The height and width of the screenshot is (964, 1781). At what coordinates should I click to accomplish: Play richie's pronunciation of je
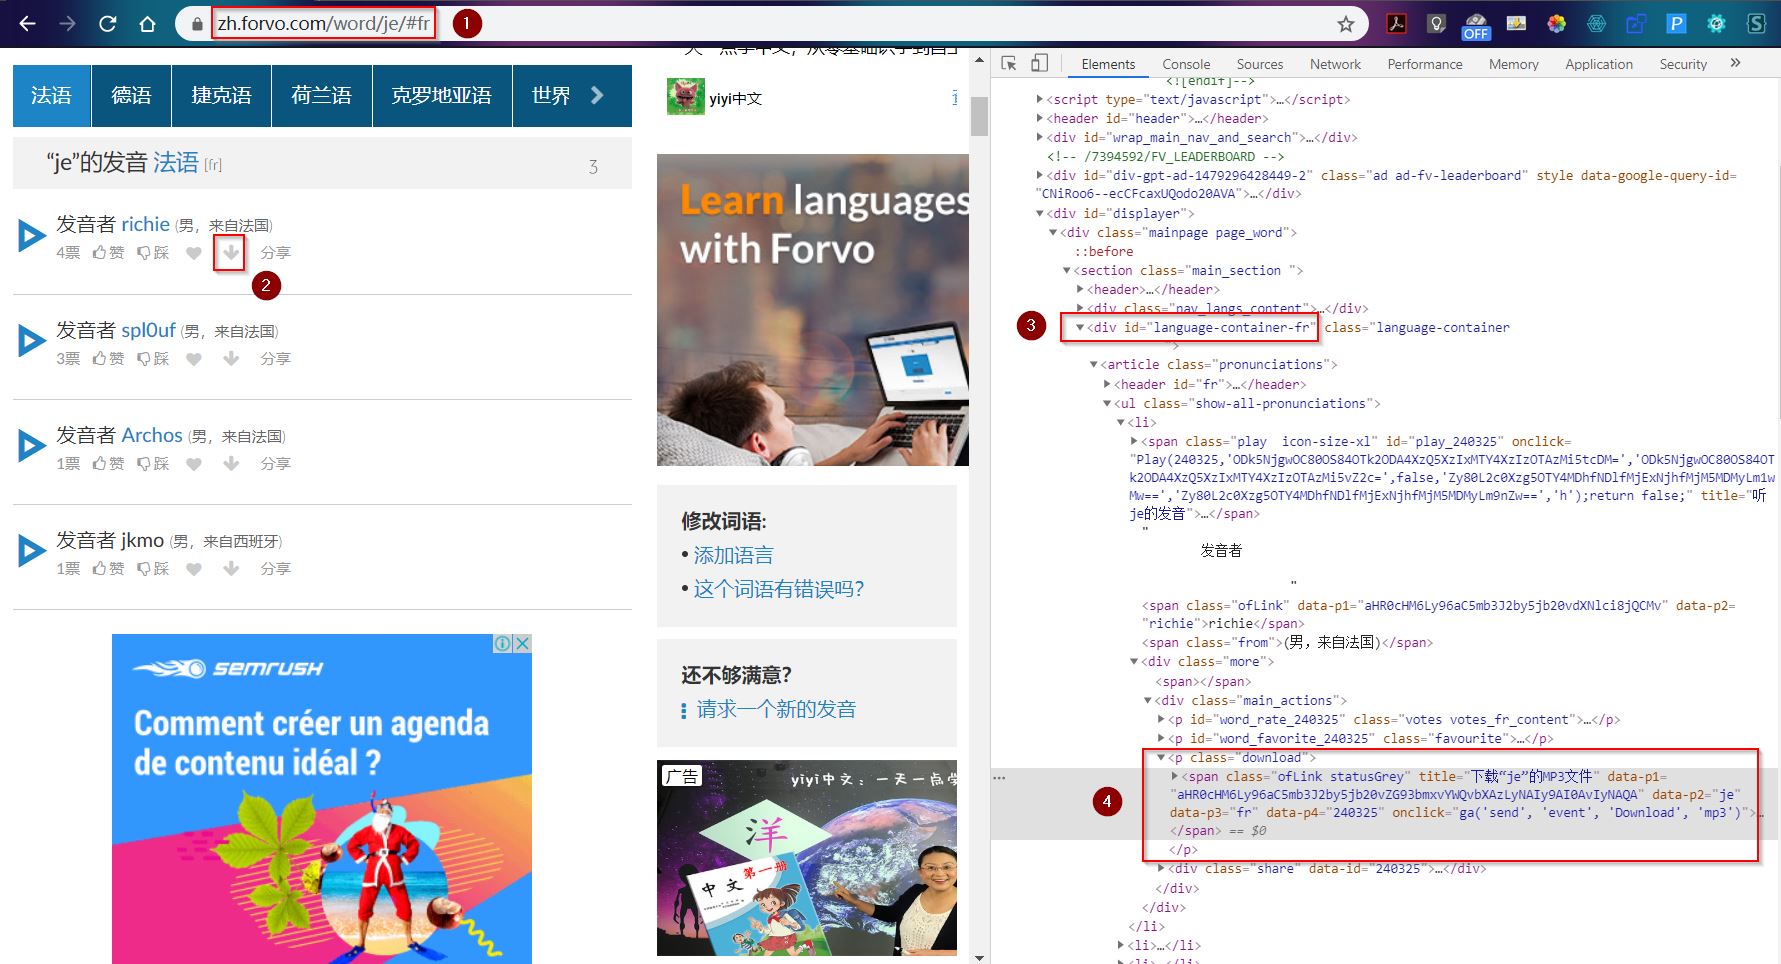pyautogui.click(x=32, y=236)
